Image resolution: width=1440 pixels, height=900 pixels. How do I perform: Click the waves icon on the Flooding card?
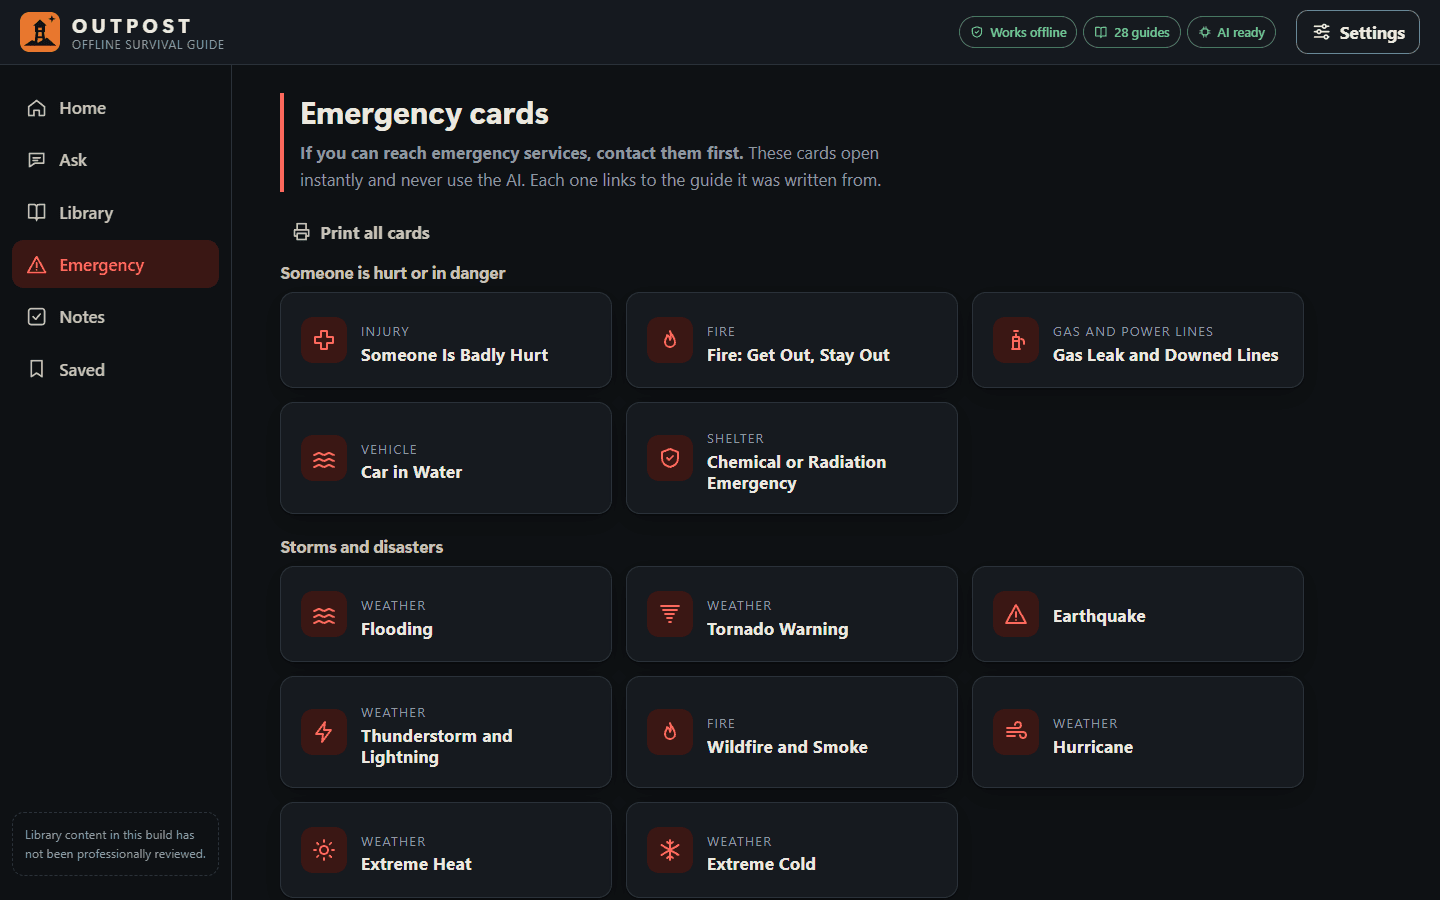324,615
